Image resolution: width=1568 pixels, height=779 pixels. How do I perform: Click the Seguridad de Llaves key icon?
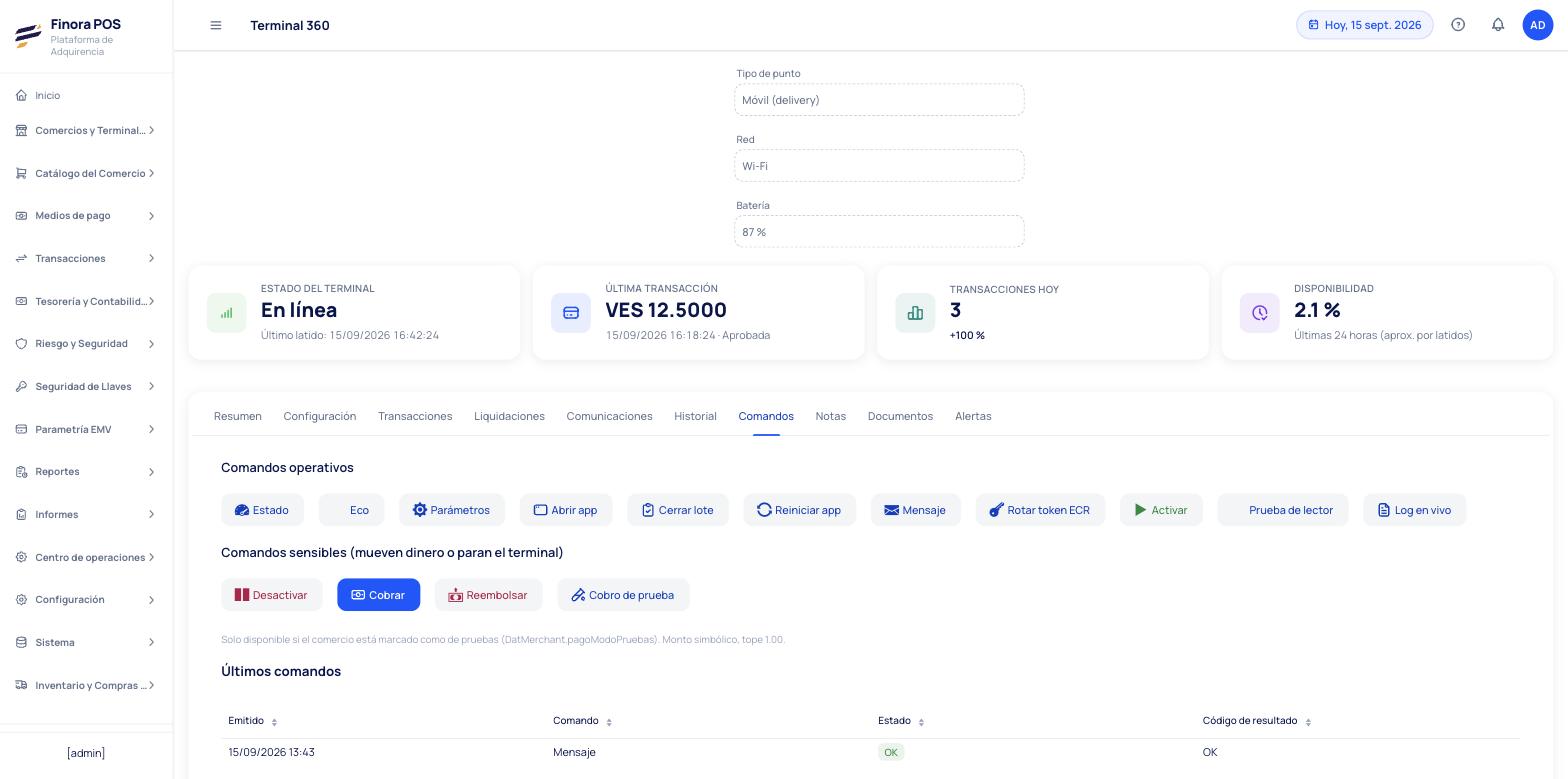[21, 386]
